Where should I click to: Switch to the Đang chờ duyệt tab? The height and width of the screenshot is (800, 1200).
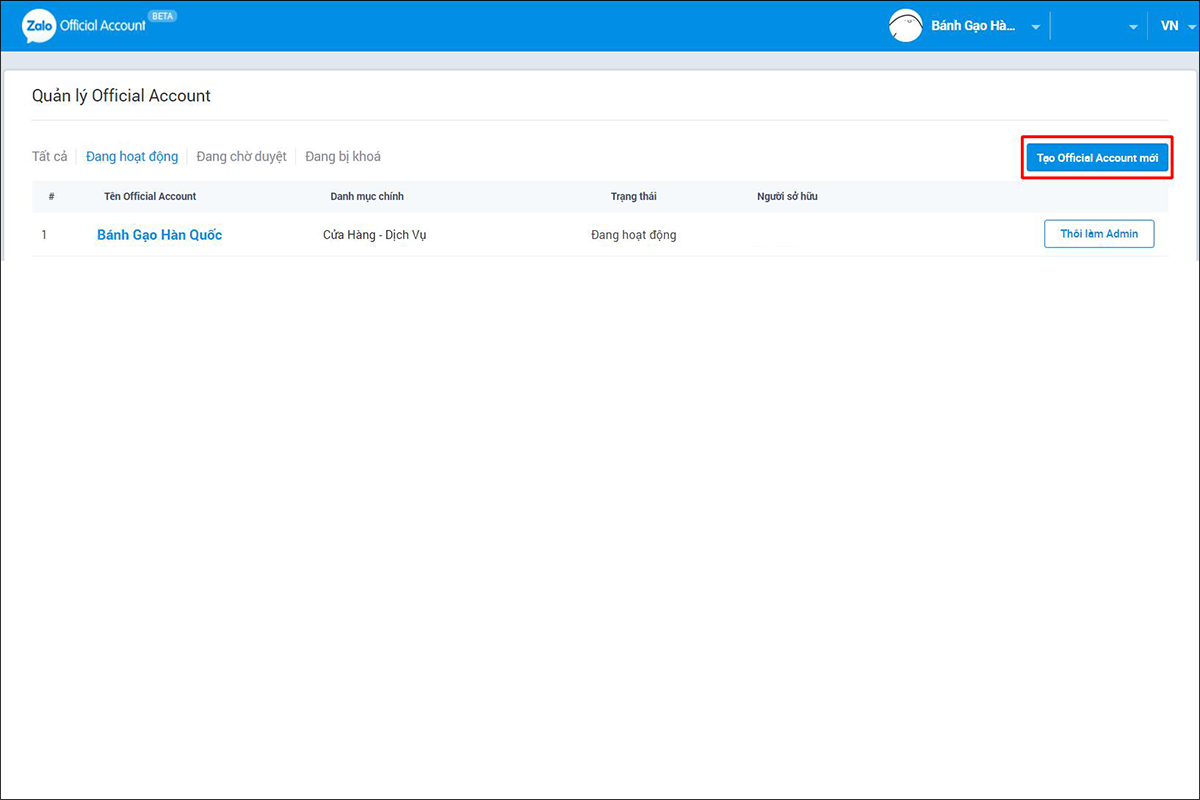[x=242, y=157]
